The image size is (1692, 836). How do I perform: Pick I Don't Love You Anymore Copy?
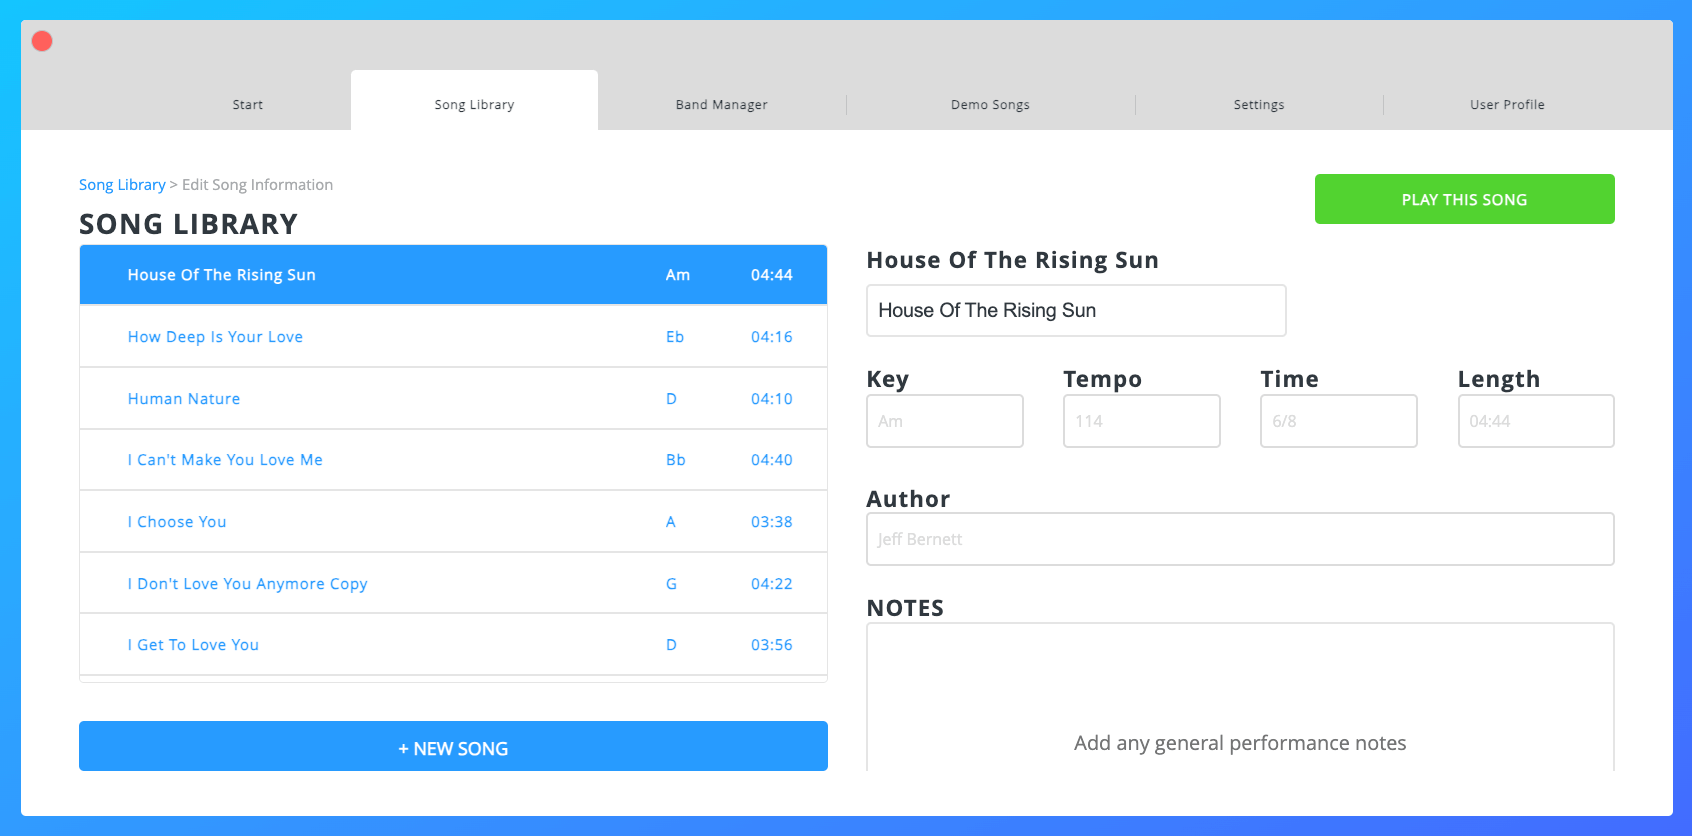point(247,584)
